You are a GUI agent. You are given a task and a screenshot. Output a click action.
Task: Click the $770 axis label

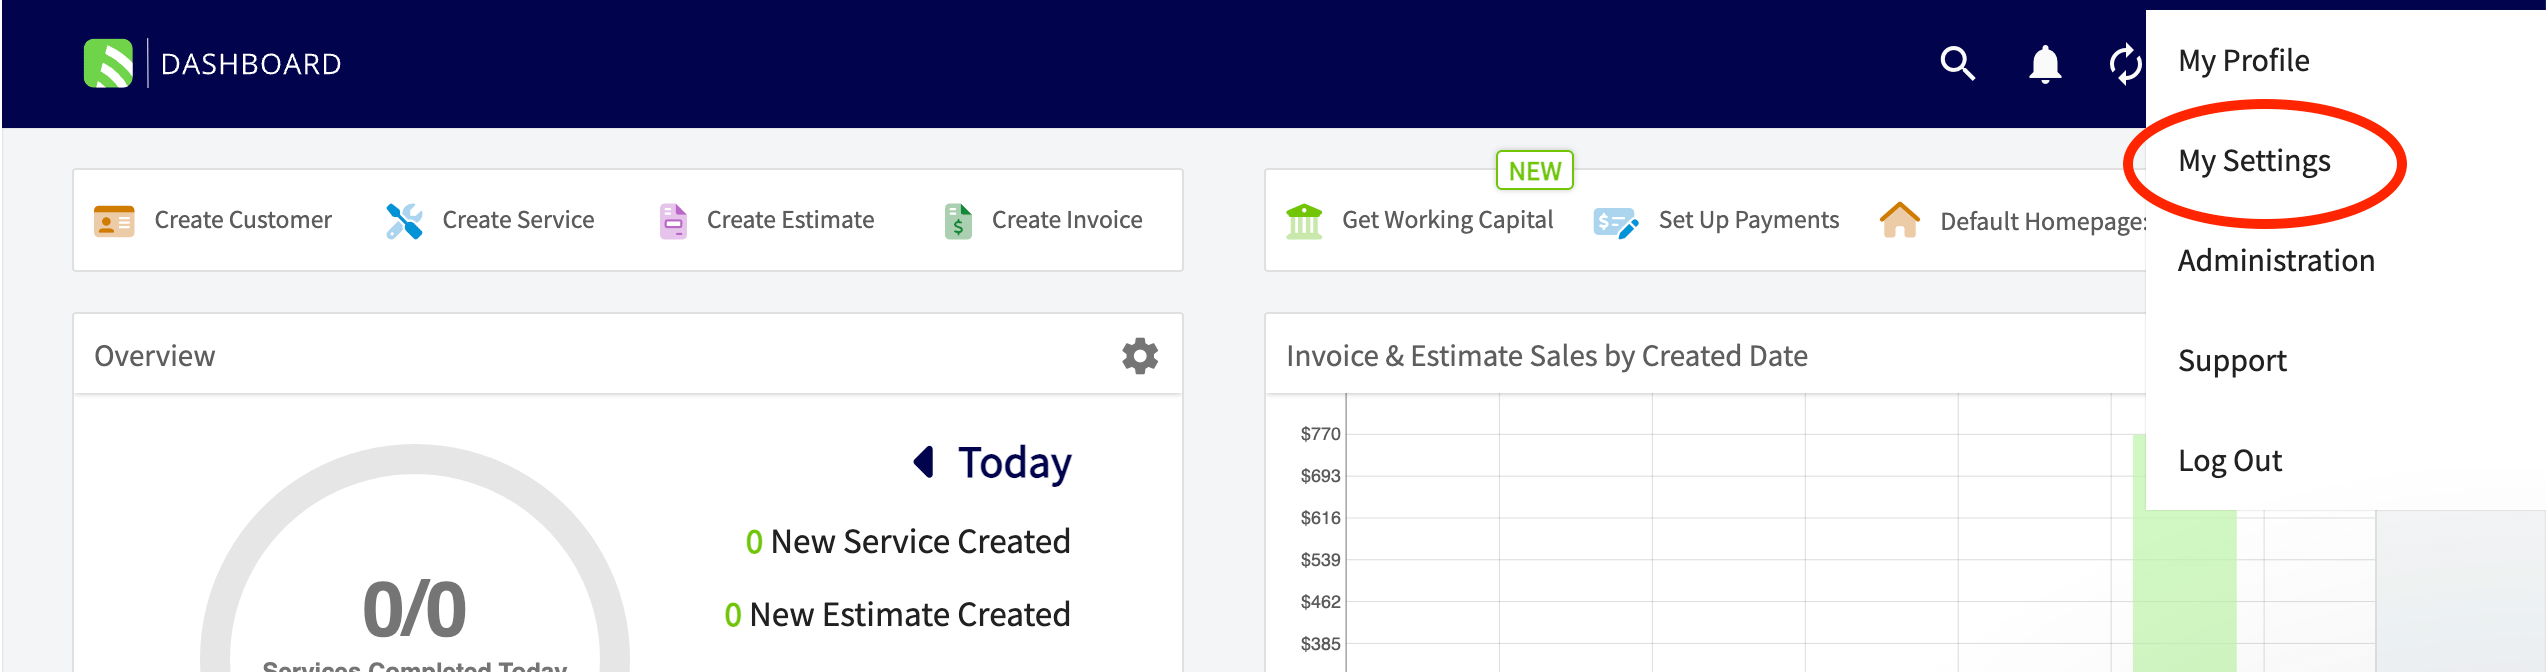click(1320, 434)
